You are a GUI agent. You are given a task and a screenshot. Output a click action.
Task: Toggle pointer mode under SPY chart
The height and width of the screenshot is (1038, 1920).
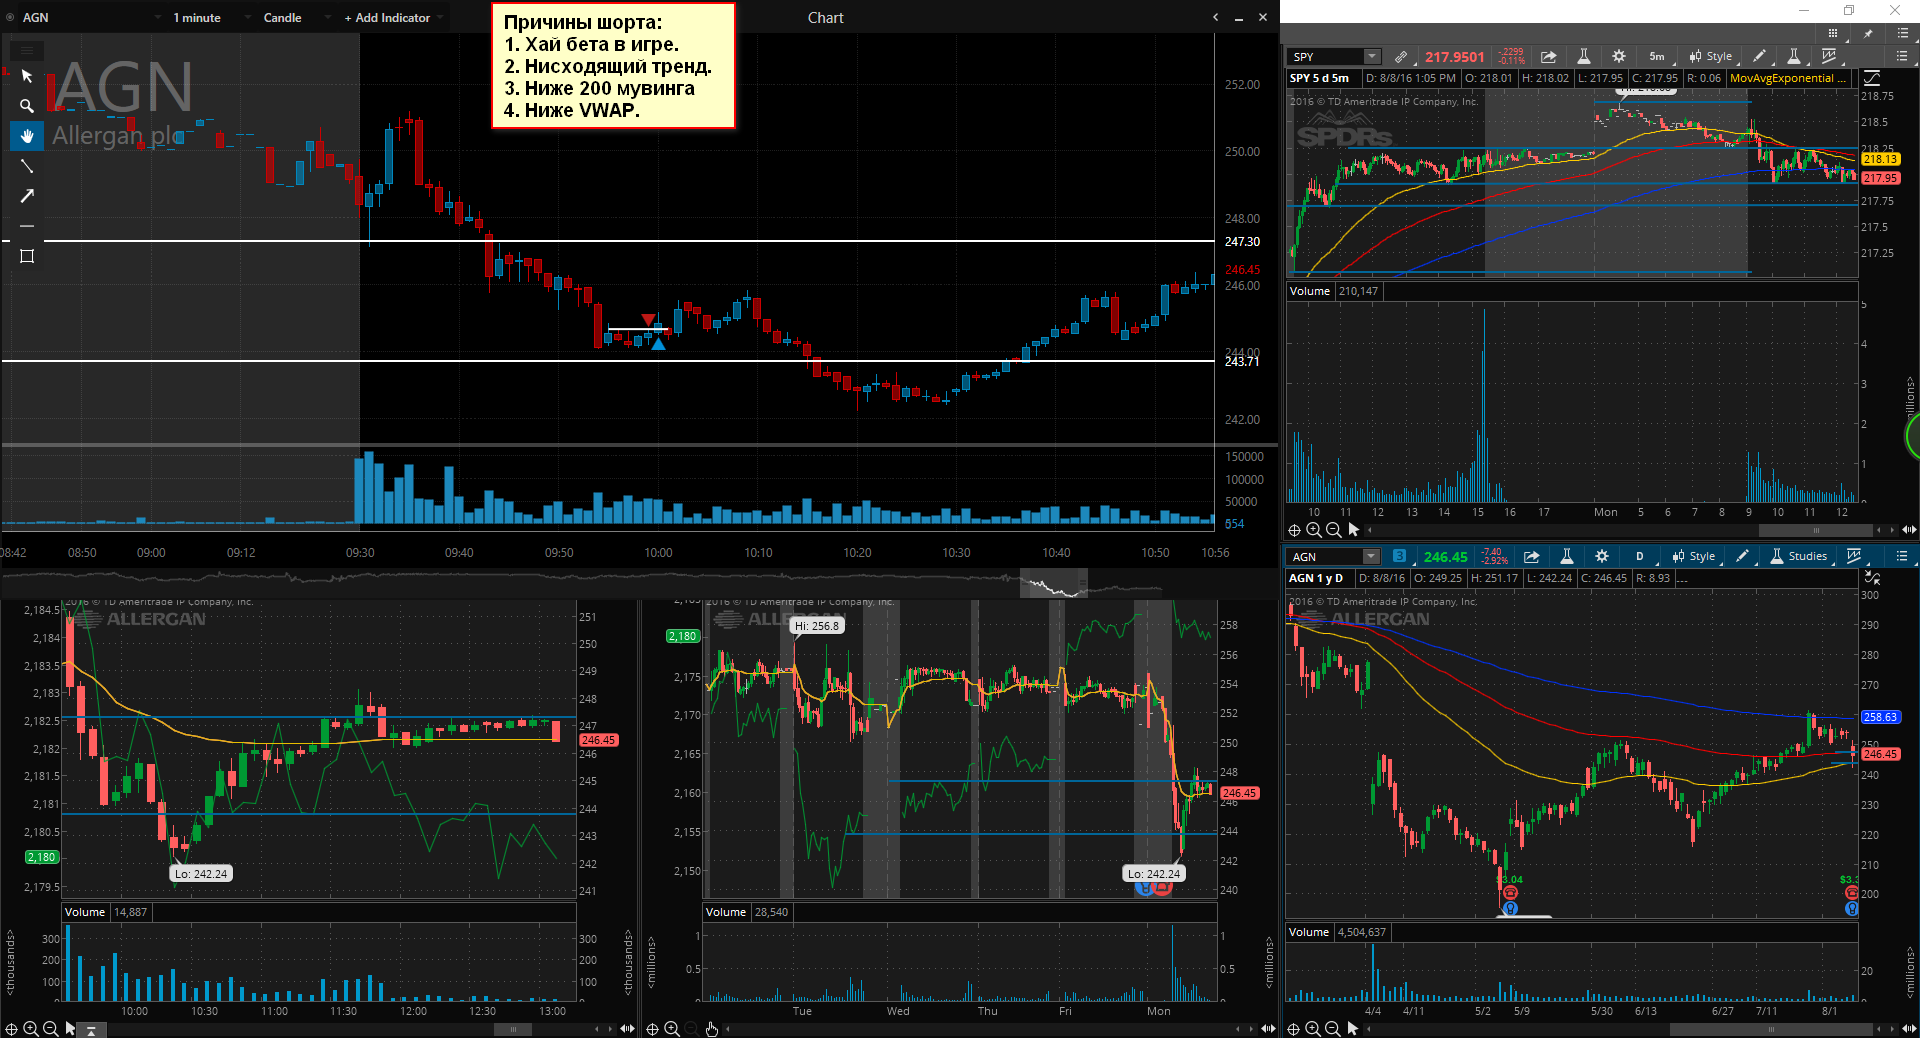click(x=1353, y=530)
